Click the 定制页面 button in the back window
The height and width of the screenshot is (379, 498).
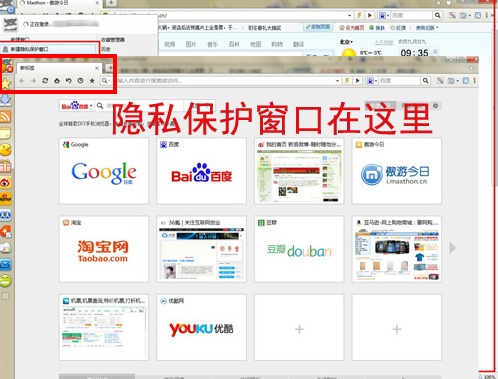pos(318,27)
